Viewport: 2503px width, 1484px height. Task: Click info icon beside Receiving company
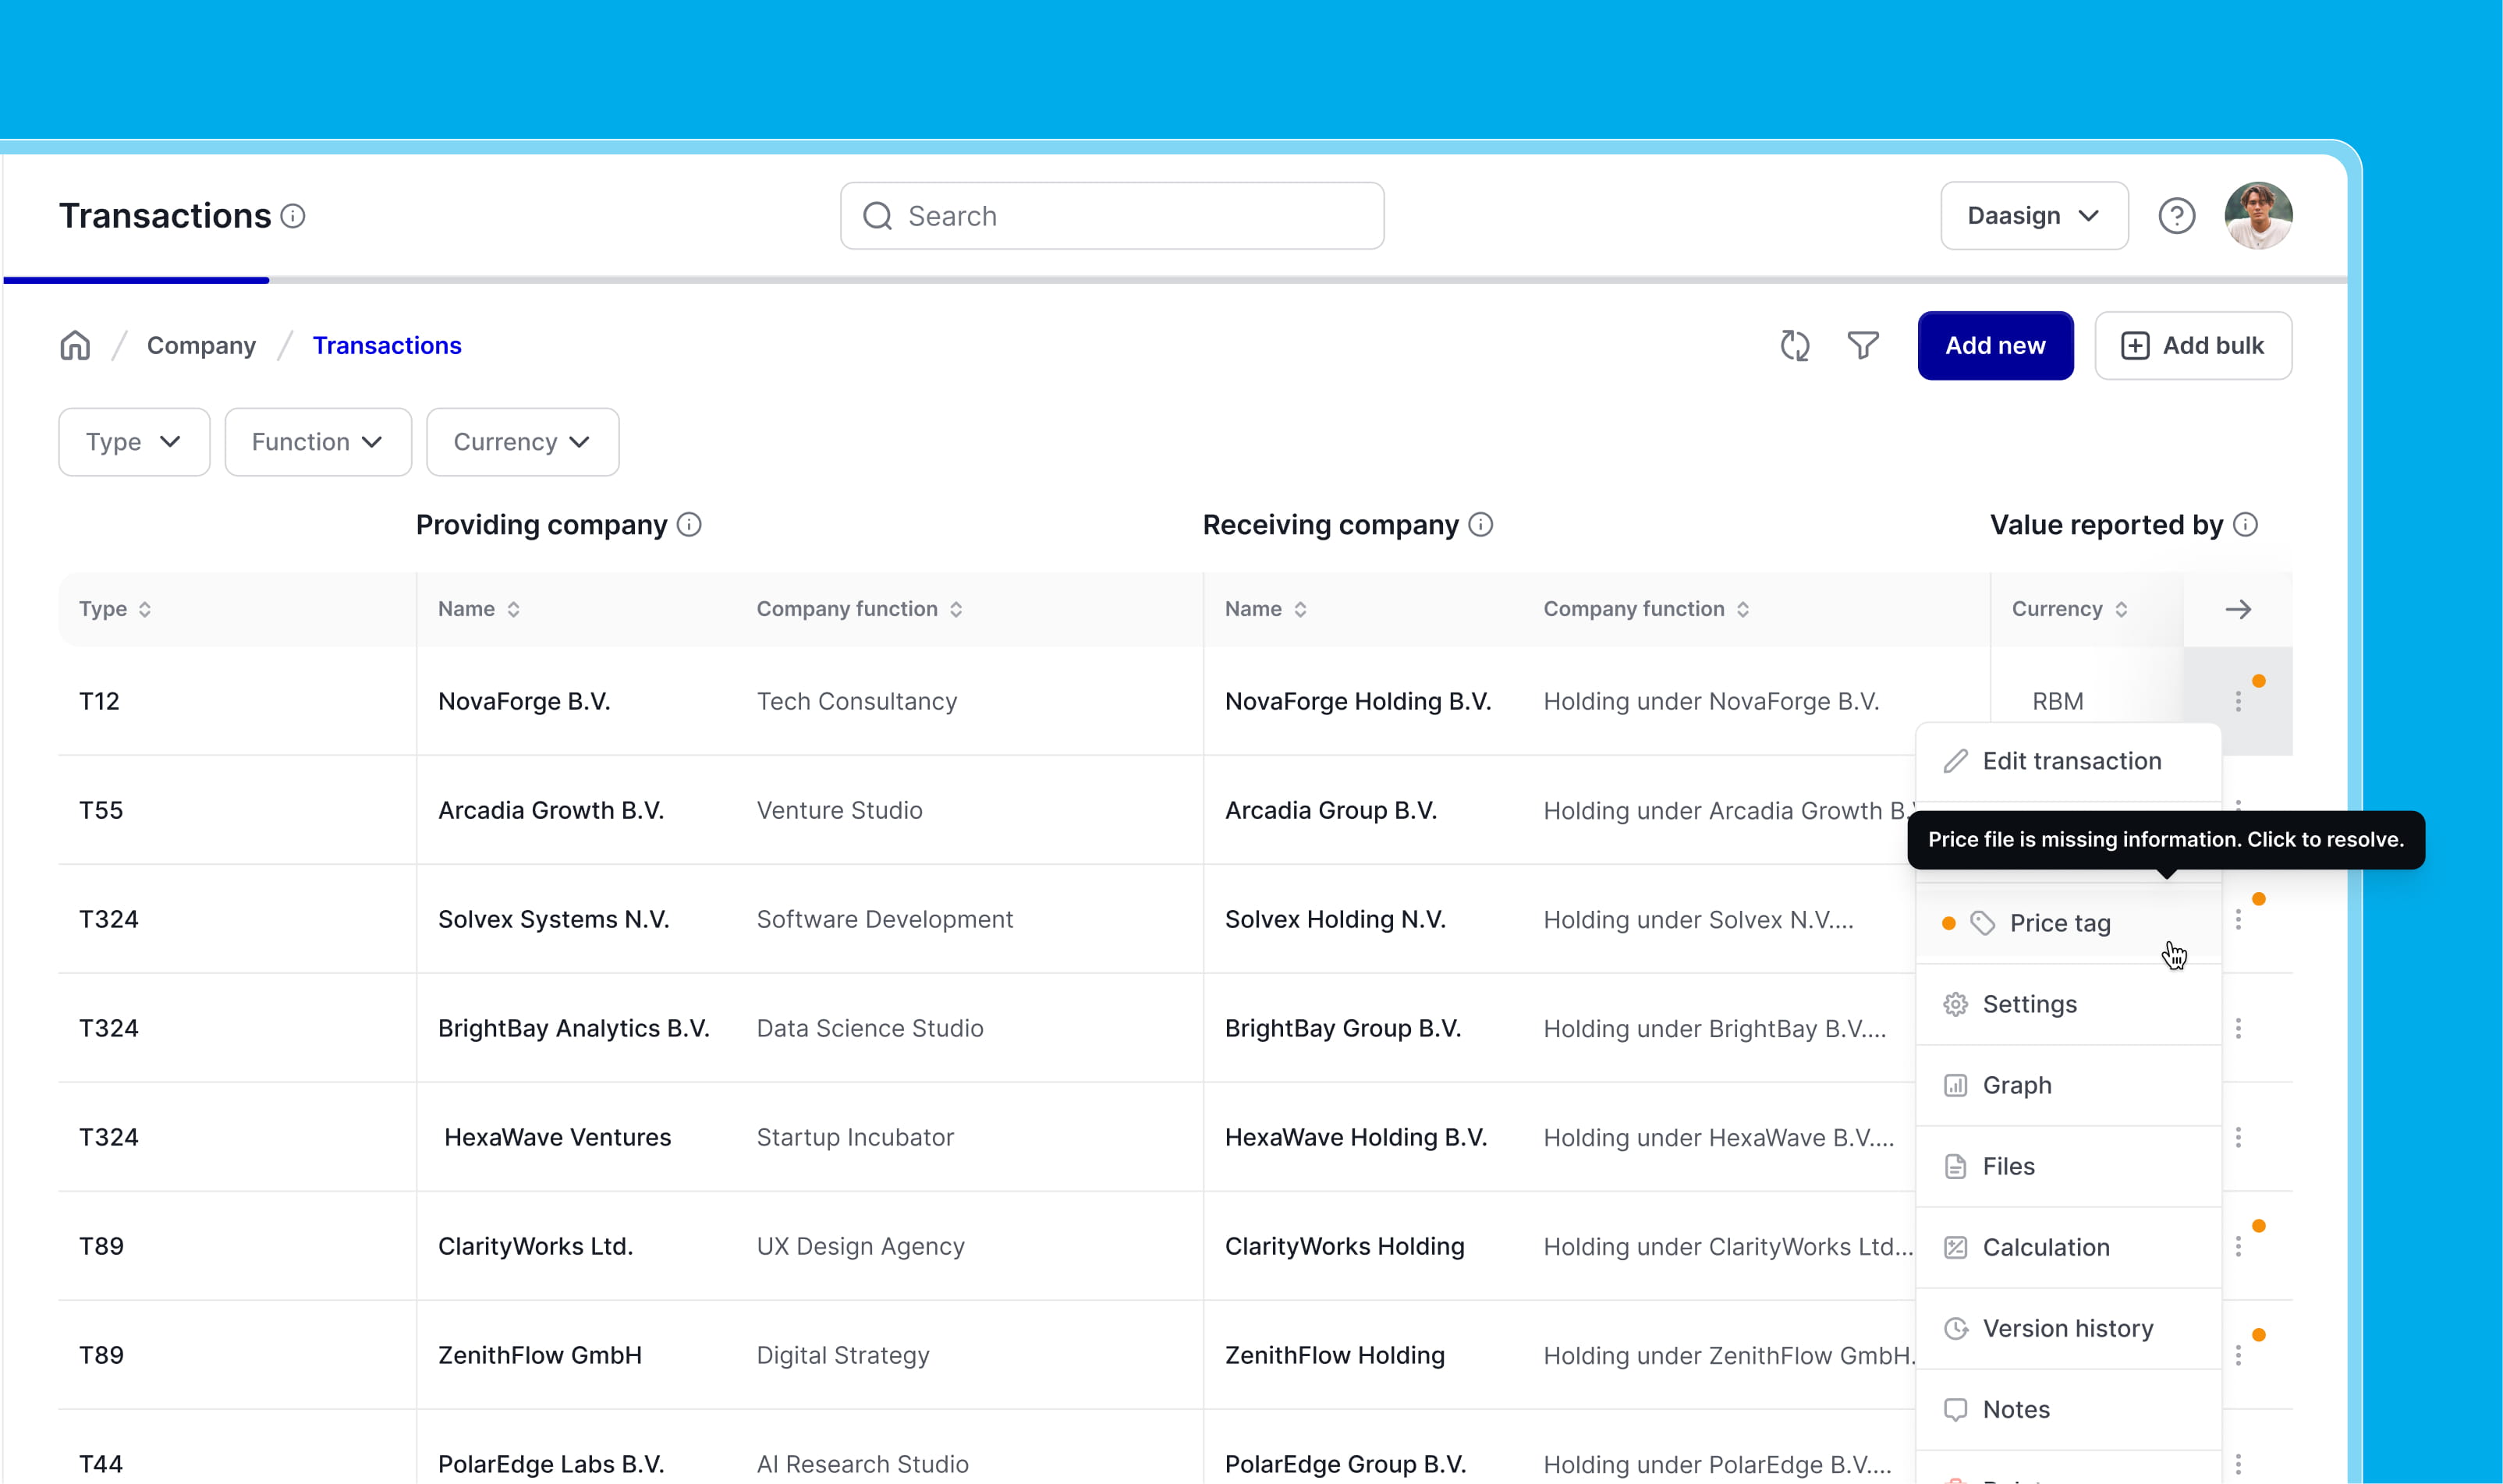pos(1481,525)
